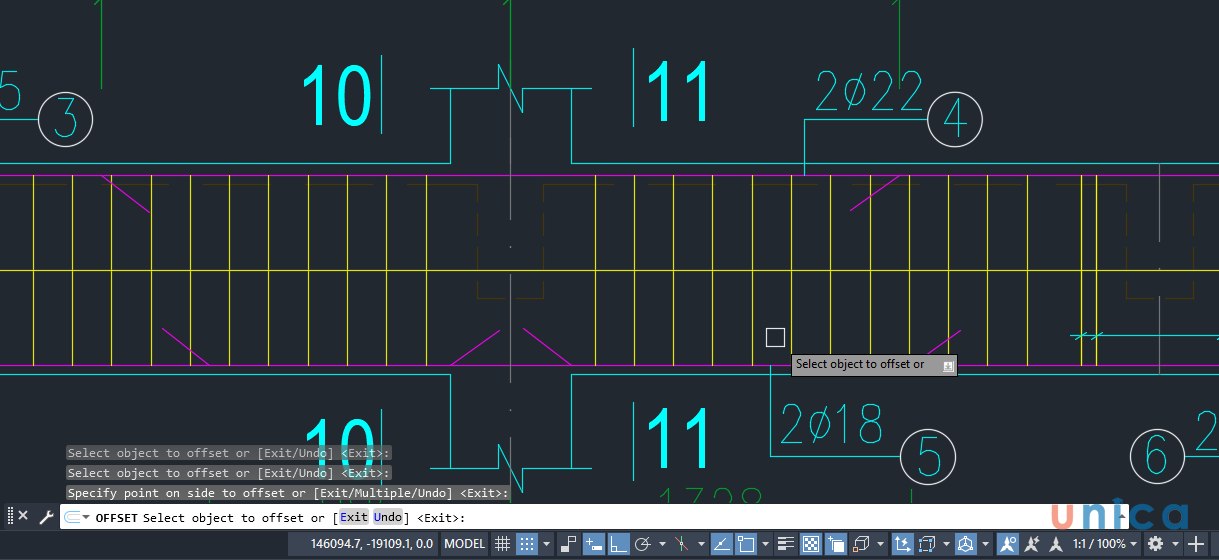
Task: Close the command line window
Action: 23,516
